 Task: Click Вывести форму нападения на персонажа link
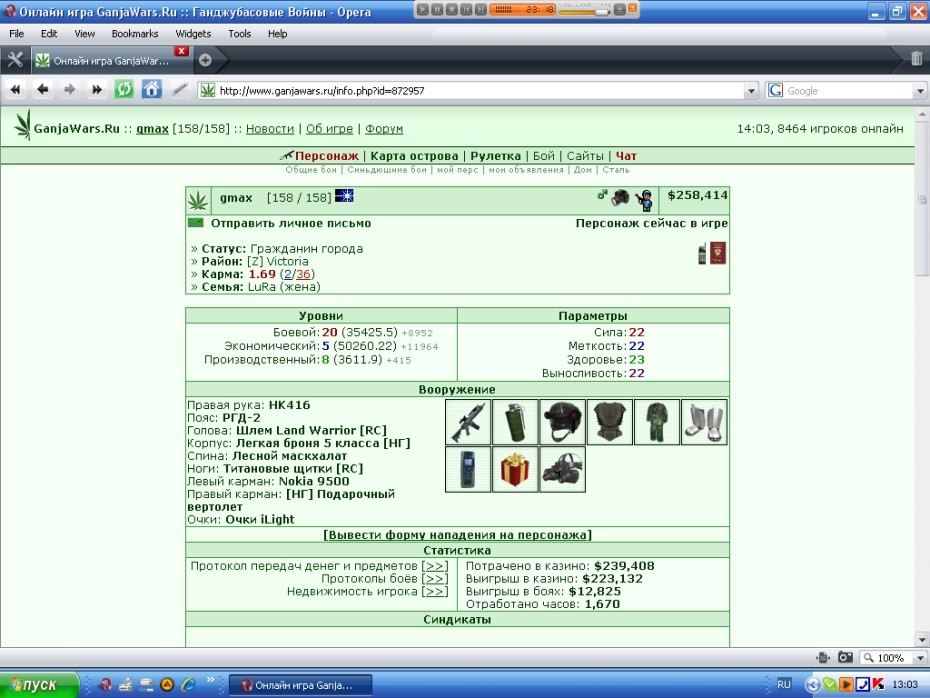click(457, 535)
